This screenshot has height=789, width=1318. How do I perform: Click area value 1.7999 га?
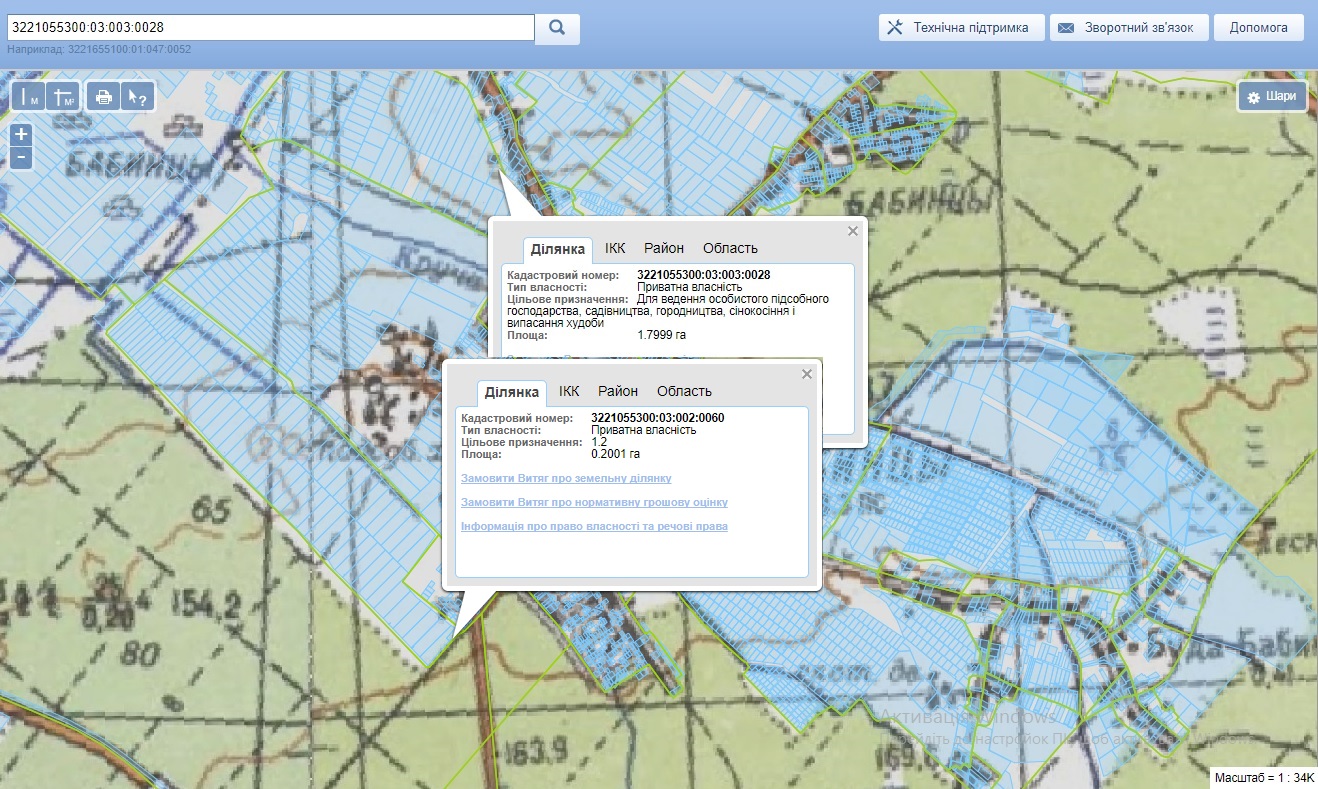click(661, 335)
